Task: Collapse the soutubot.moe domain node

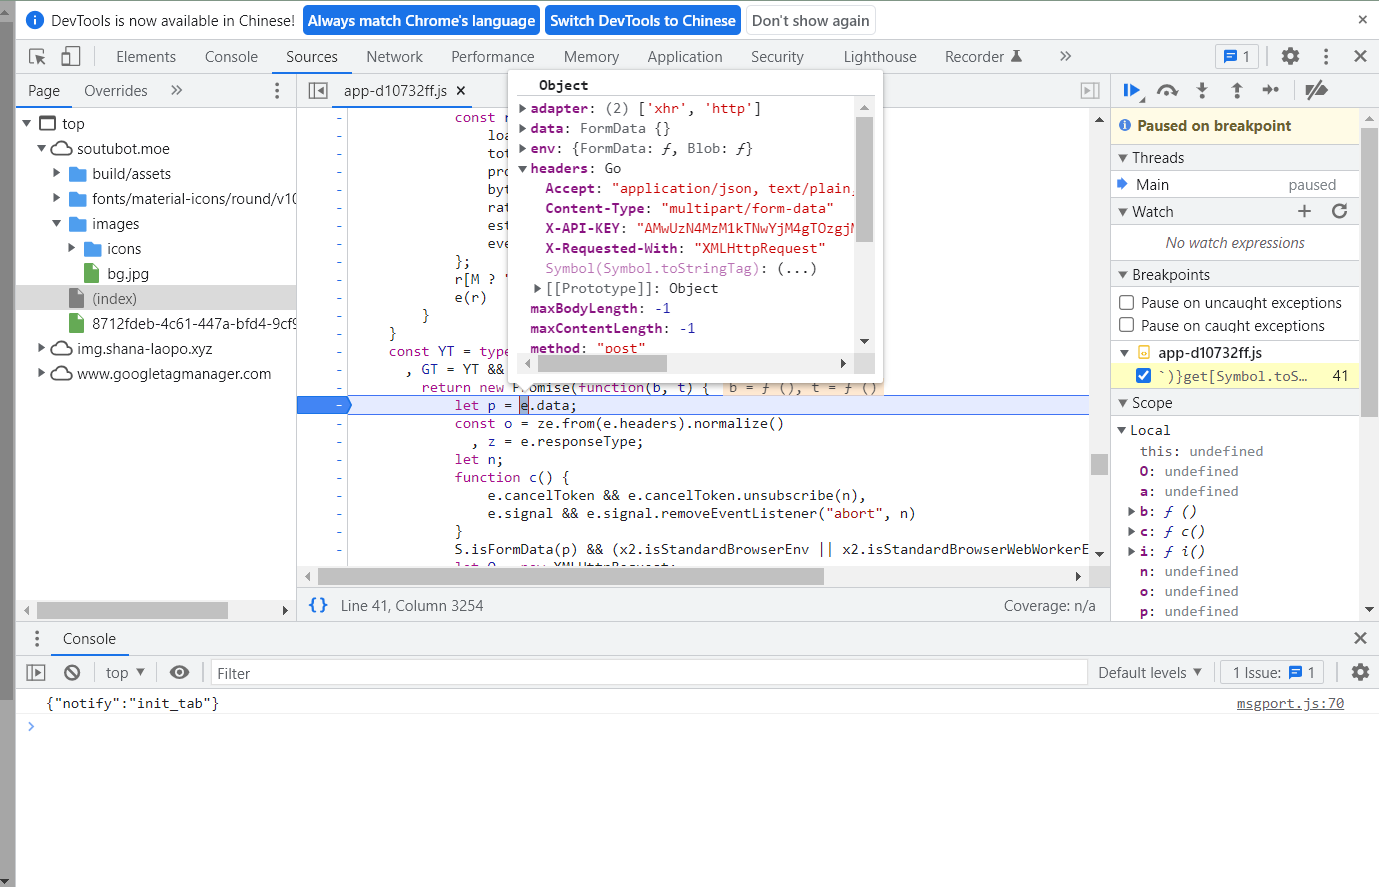Action: click(x=42, y=149)
